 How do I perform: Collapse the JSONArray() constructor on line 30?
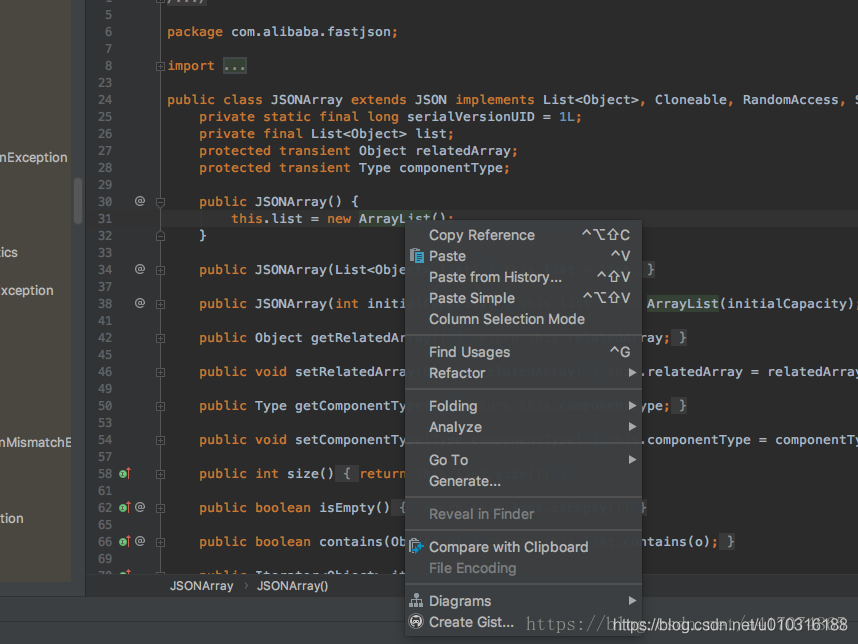pyautogui.click(x=160, y=202)
